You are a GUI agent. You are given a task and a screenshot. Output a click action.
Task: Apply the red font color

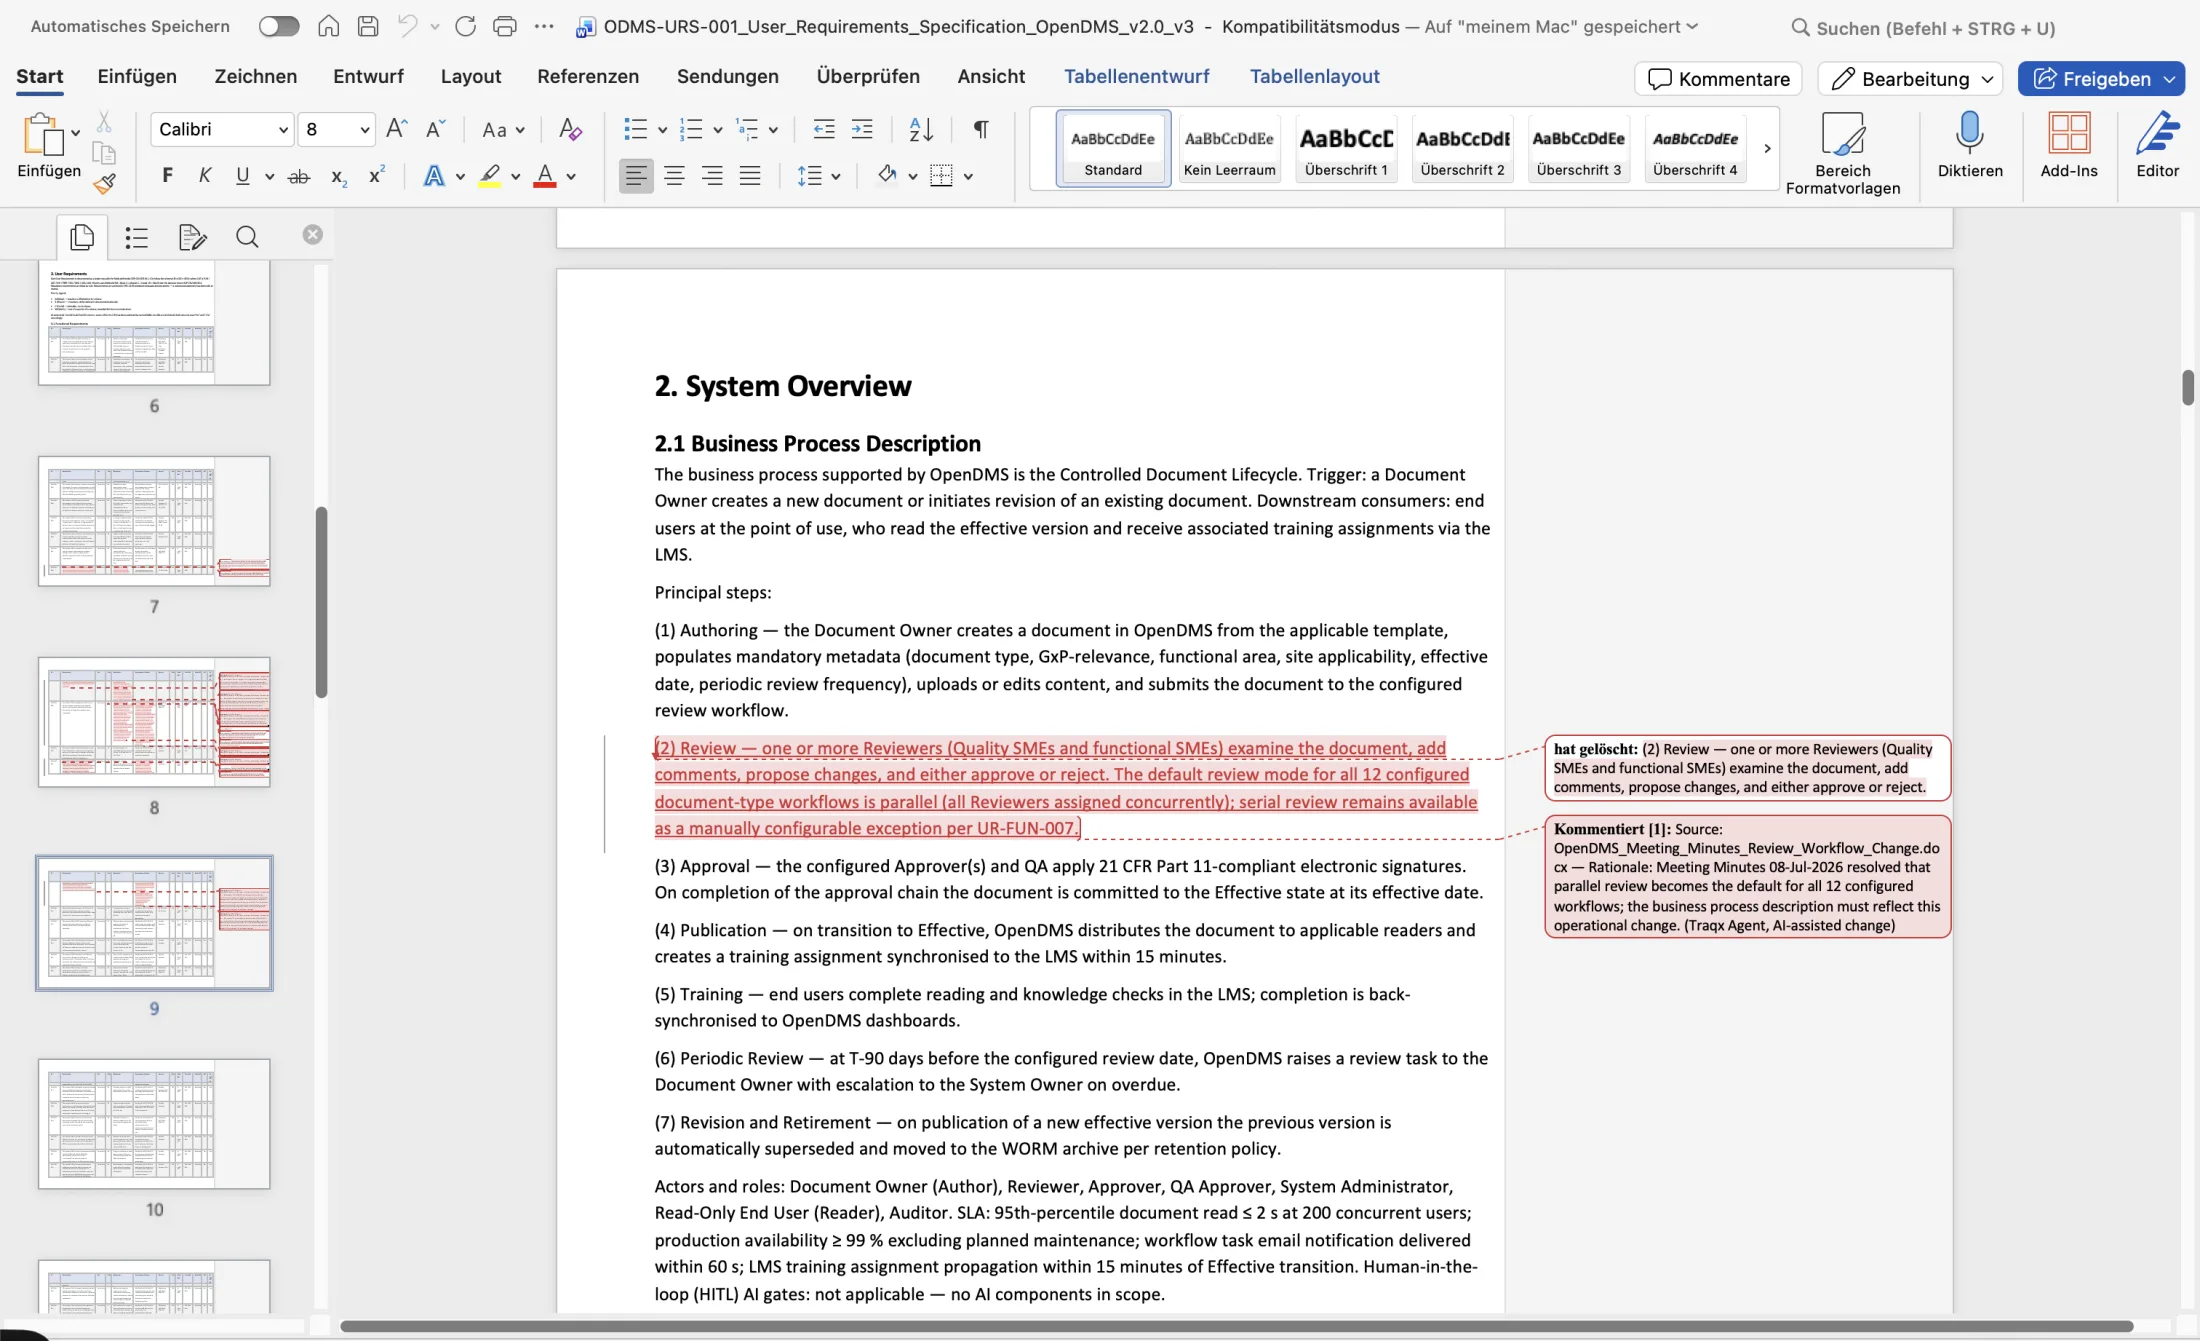point(545,176)
